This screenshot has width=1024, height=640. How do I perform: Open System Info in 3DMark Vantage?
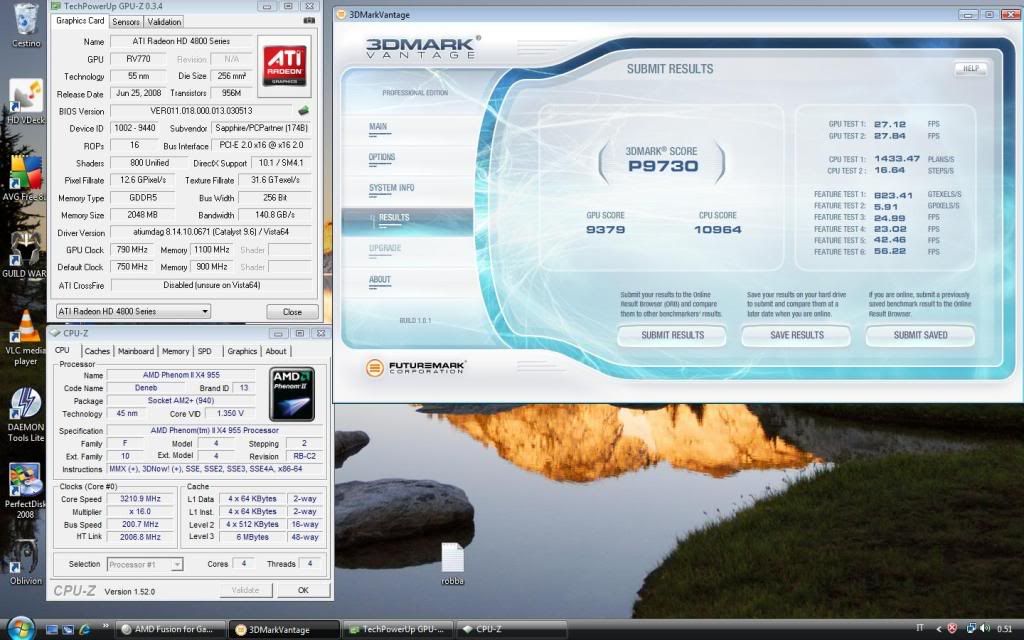(392, 188)
